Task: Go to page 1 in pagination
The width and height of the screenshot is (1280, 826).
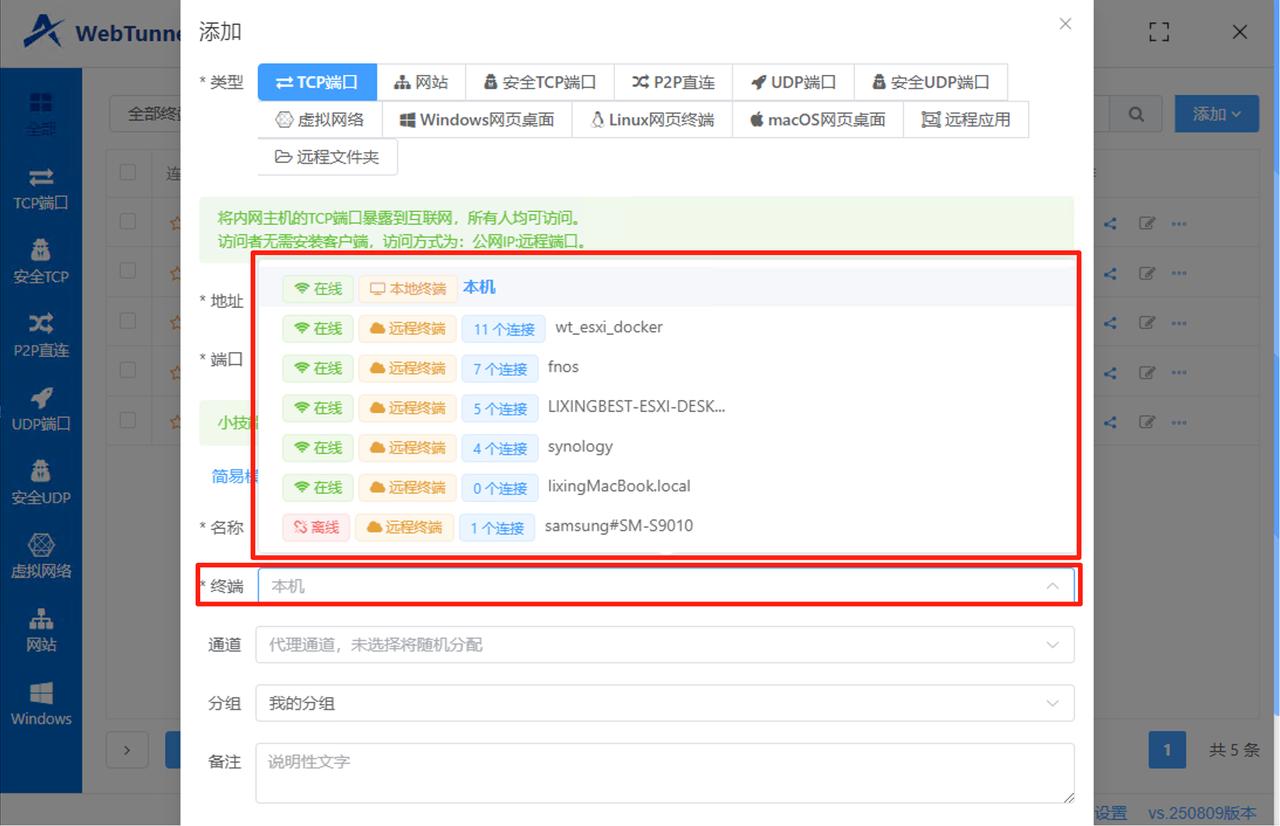Action: 1167,750
